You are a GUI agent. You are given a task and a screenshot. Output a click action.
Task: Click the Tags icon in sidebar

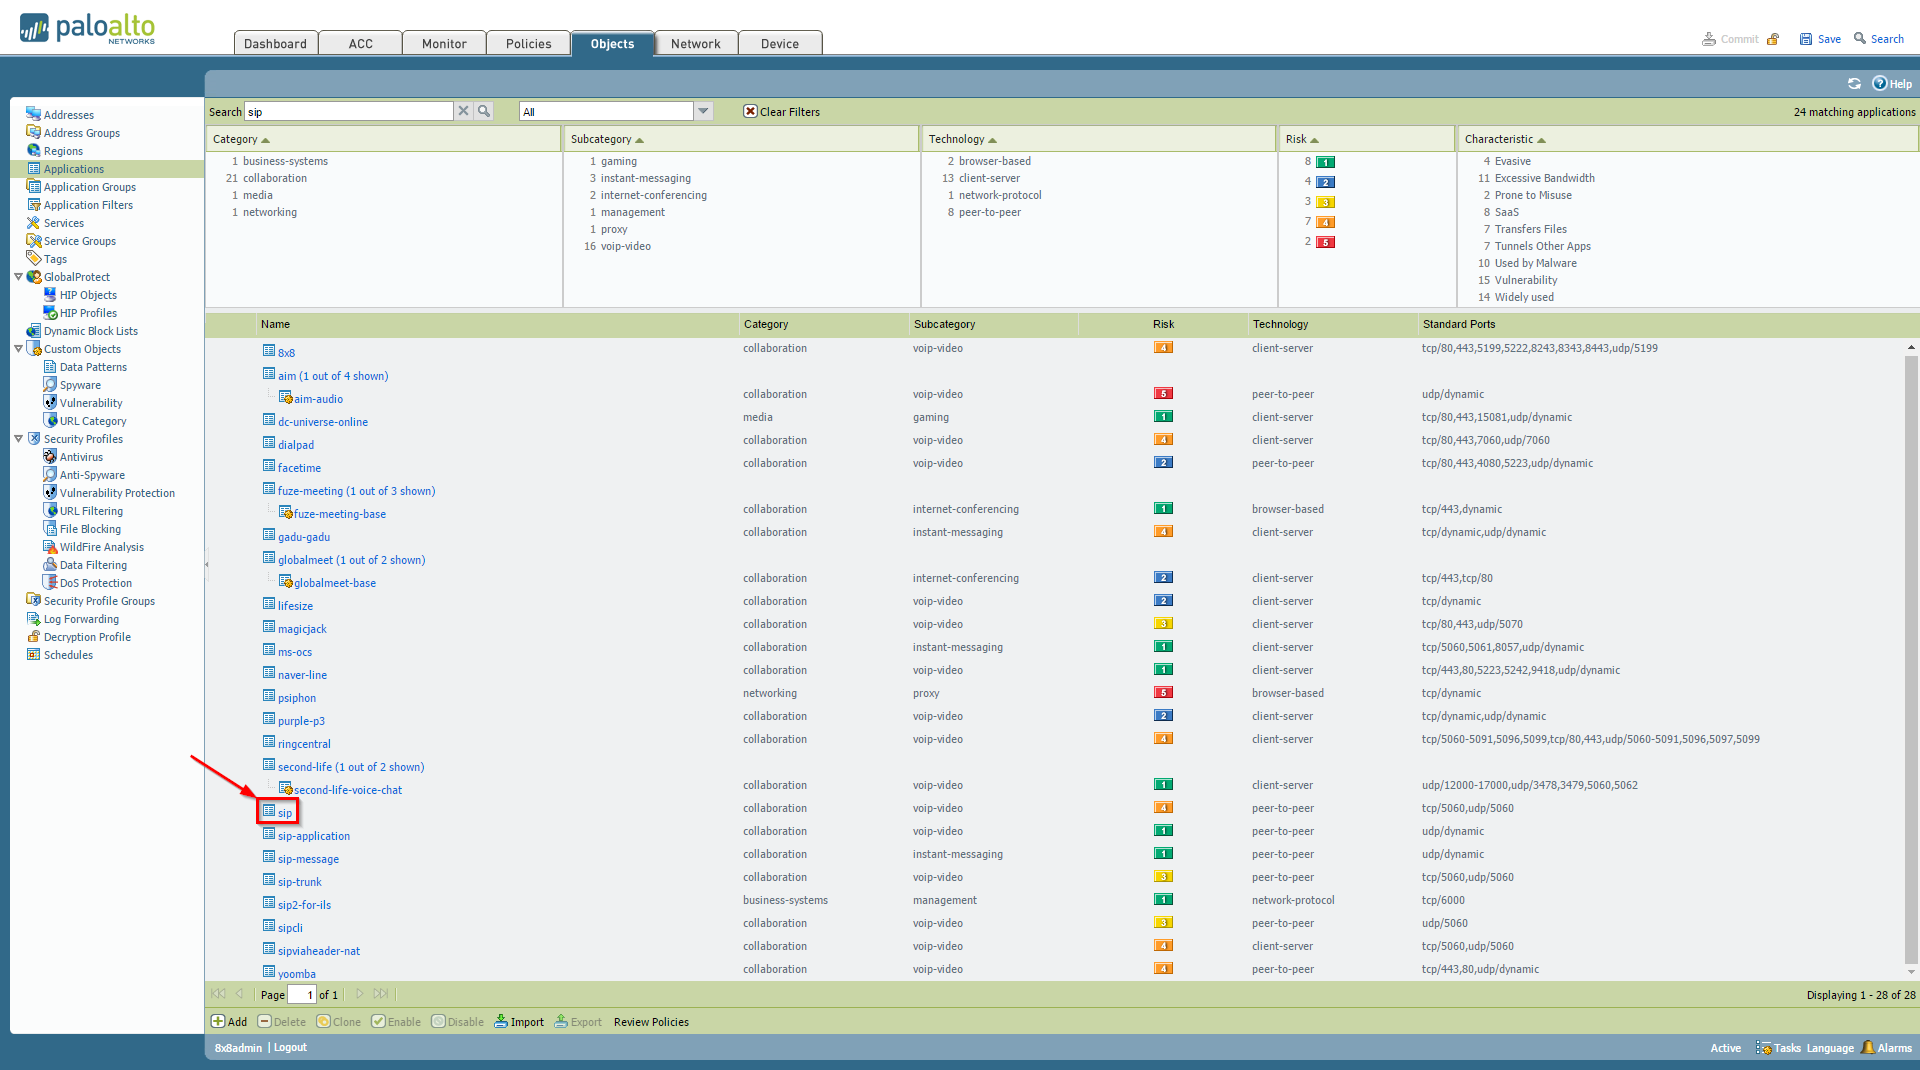[x=33, y=258]
